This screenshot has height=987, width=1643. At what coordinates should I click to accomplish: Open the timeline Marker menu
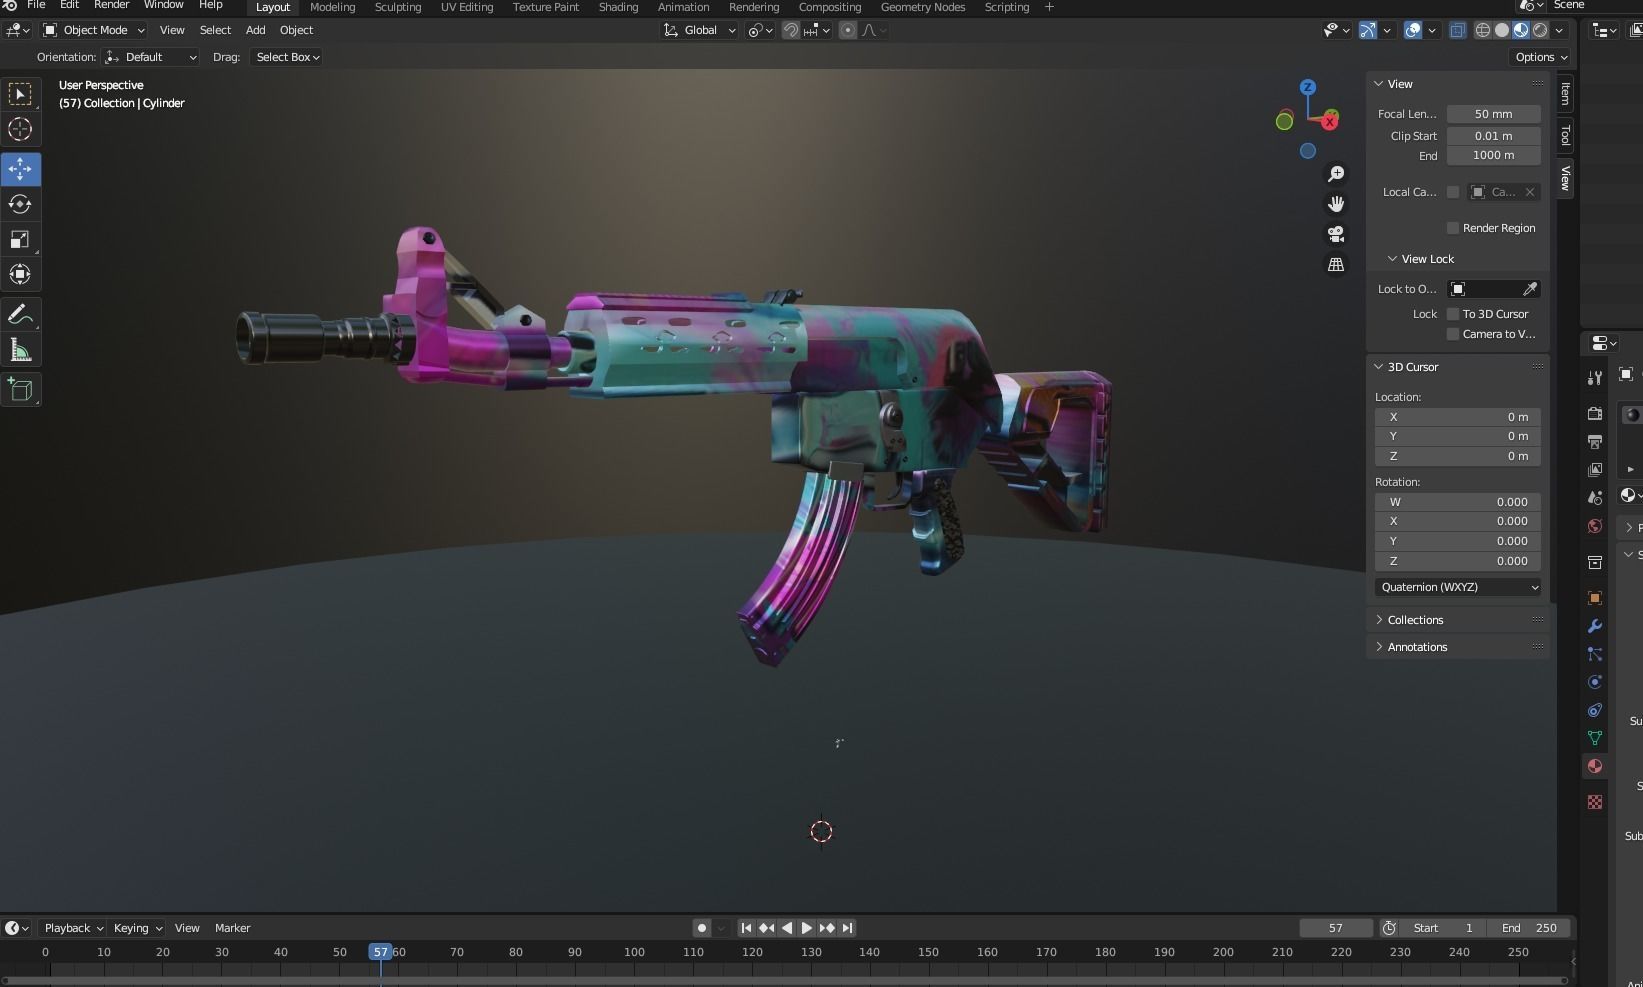tap(232, 928)
